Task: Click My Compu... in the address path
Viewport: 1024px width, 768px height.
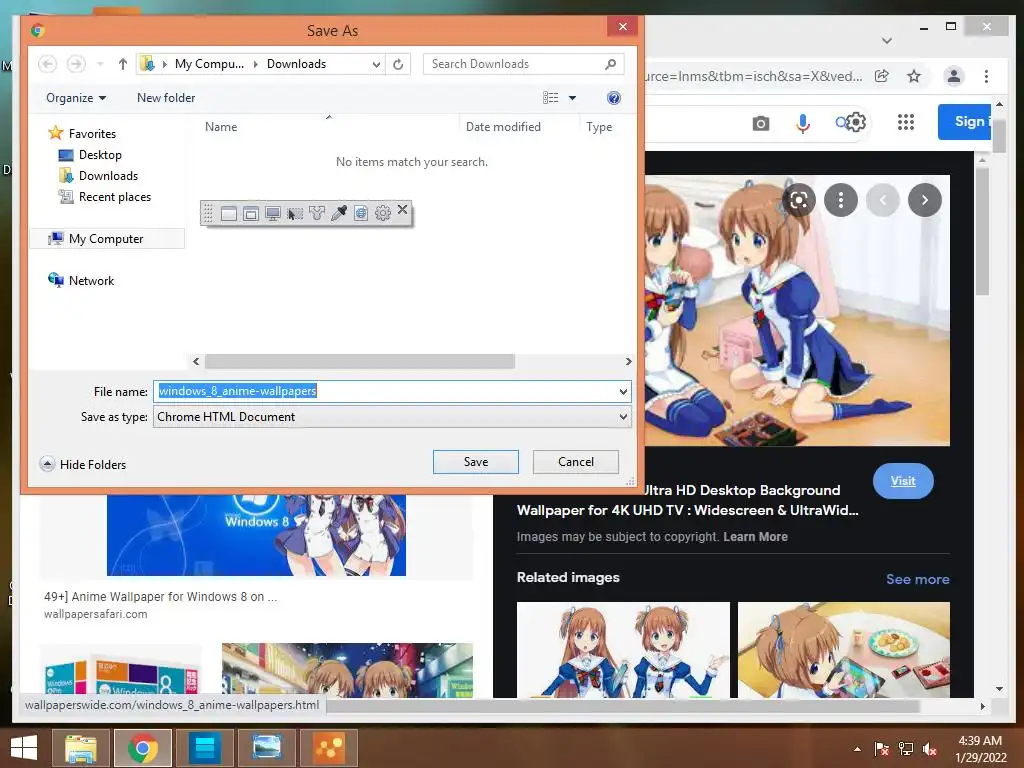Action: pos(209,64)
